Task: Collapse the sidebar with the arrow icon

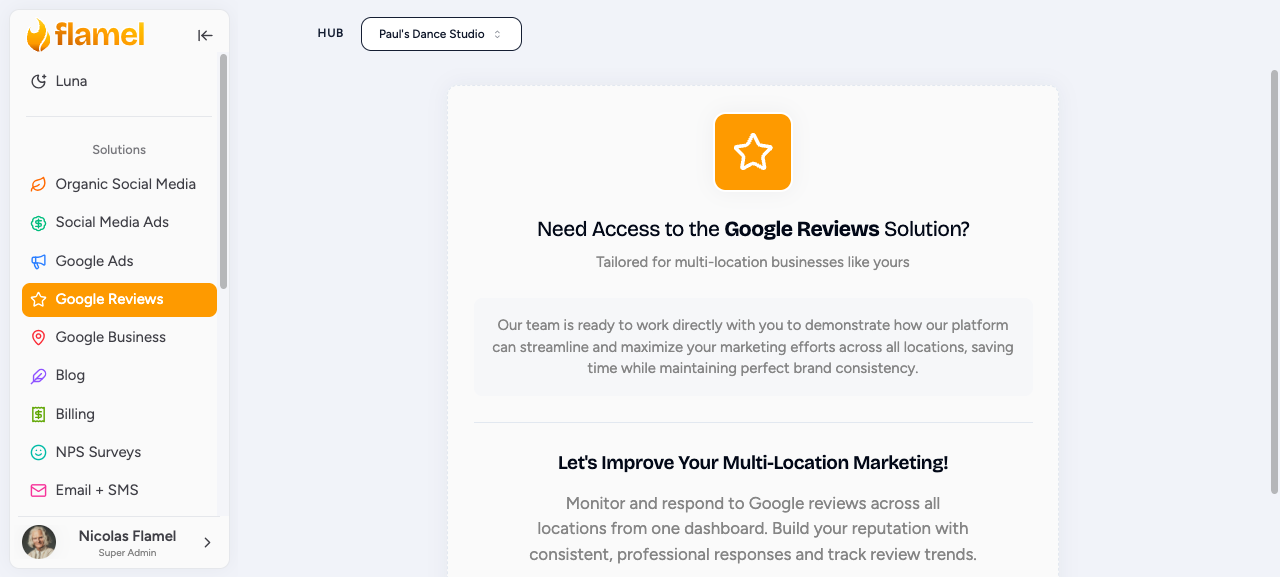Action: point(205,35)
